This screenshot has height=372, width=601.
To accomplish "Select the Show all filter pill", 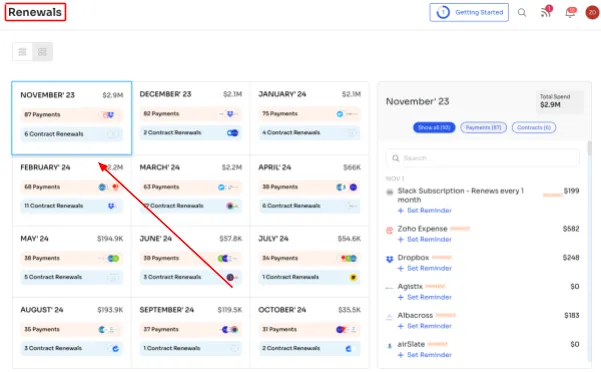I will point(434,128).
